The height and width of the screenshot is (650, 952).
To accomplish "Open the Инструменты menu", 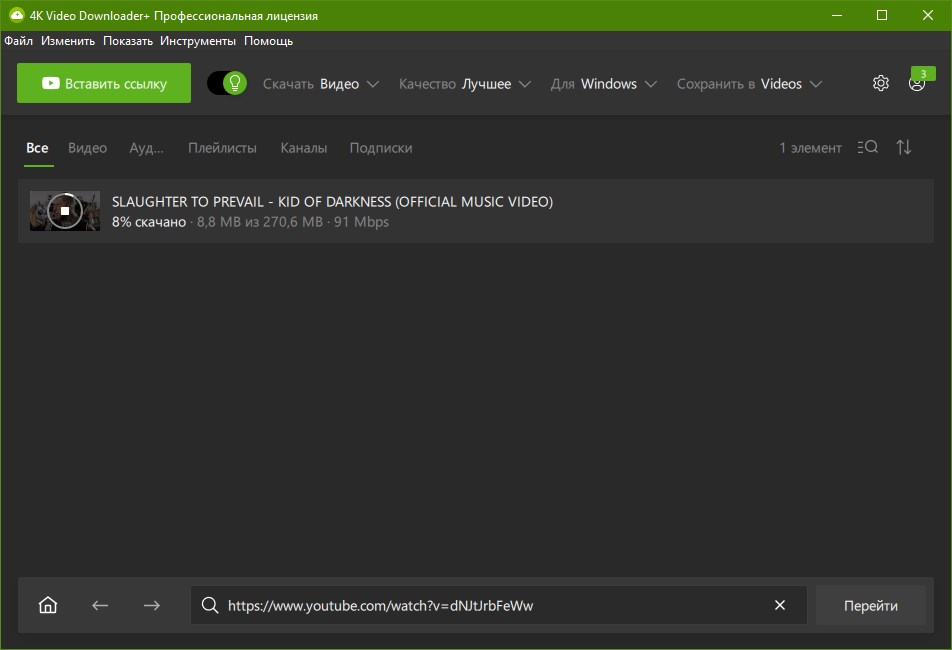I will tap(198, 41).
